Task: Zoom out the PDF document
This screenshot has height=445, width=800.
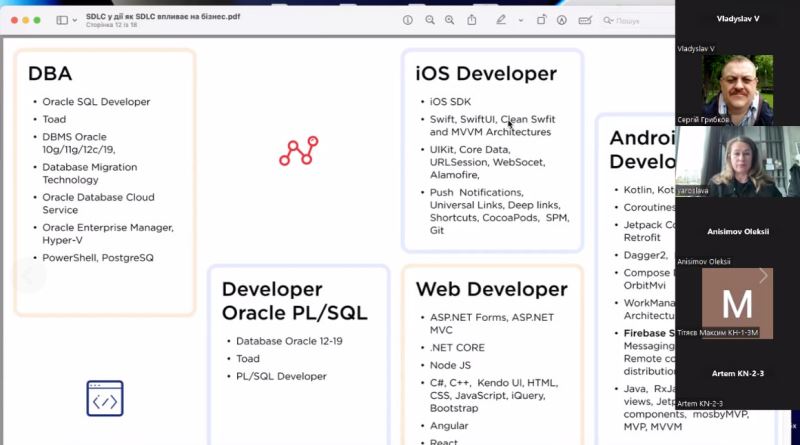Action: (x=430, y=20)
